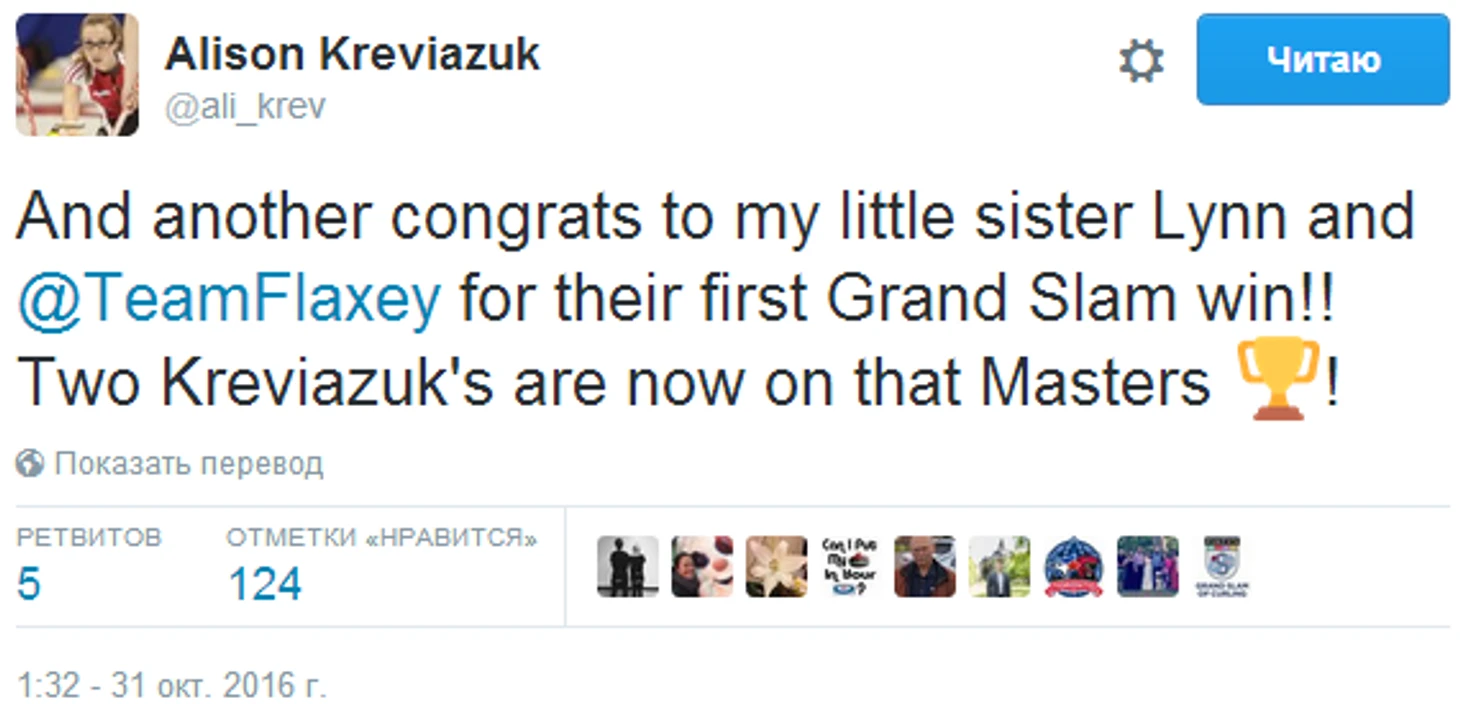View the 124 likes count

pos(264,584)
